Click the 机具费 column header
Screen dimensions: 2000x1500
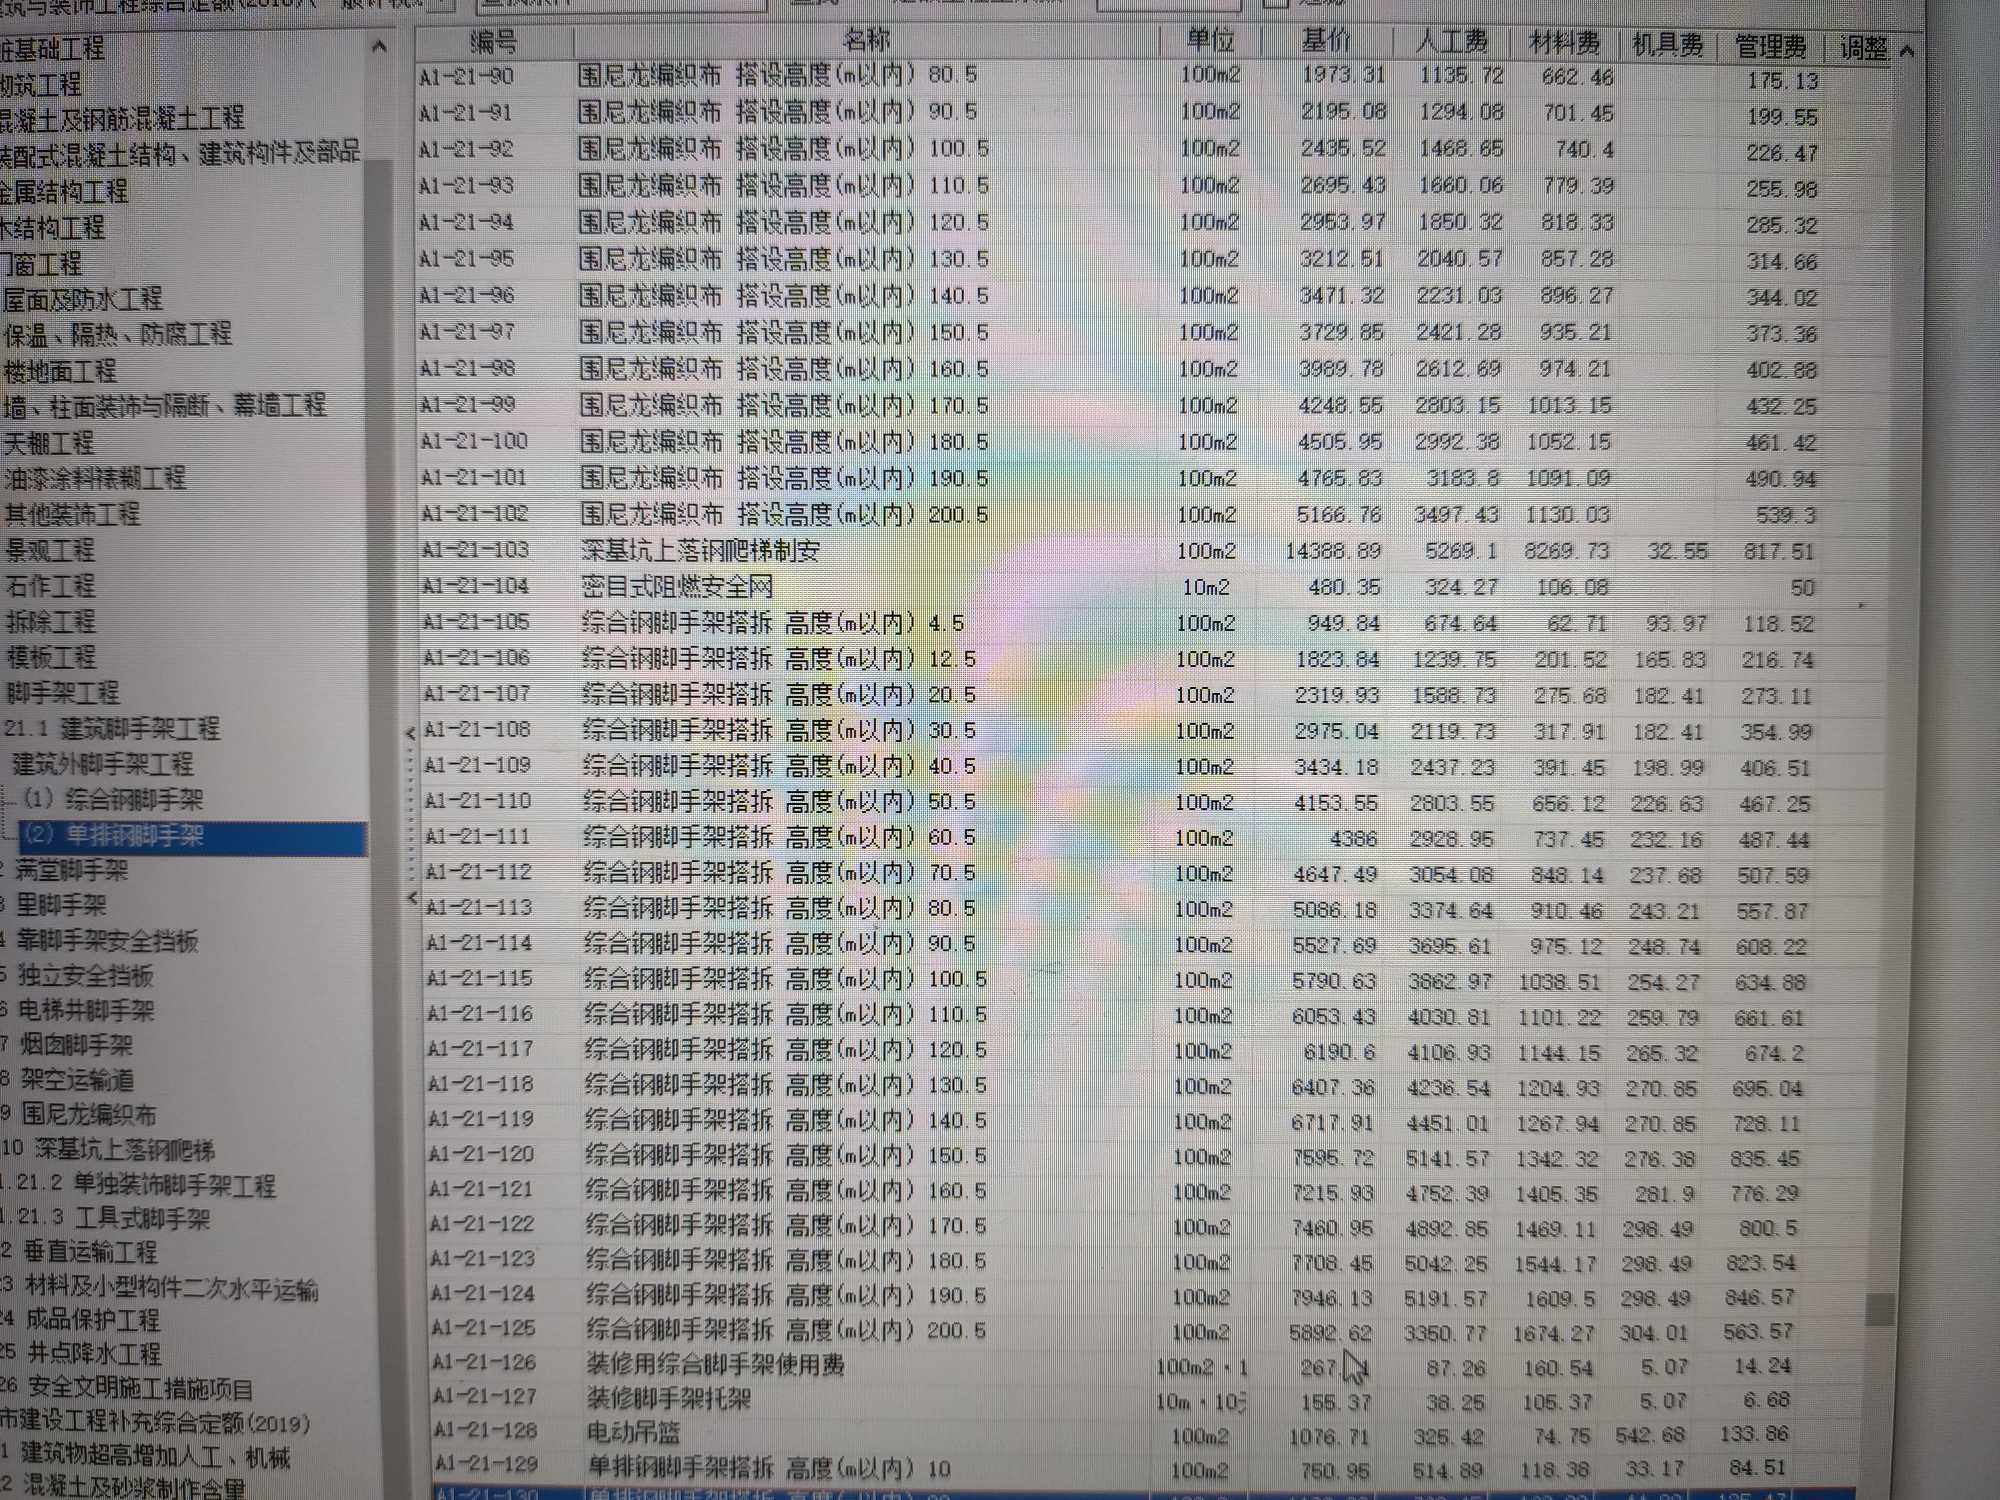click(1667, 45)
